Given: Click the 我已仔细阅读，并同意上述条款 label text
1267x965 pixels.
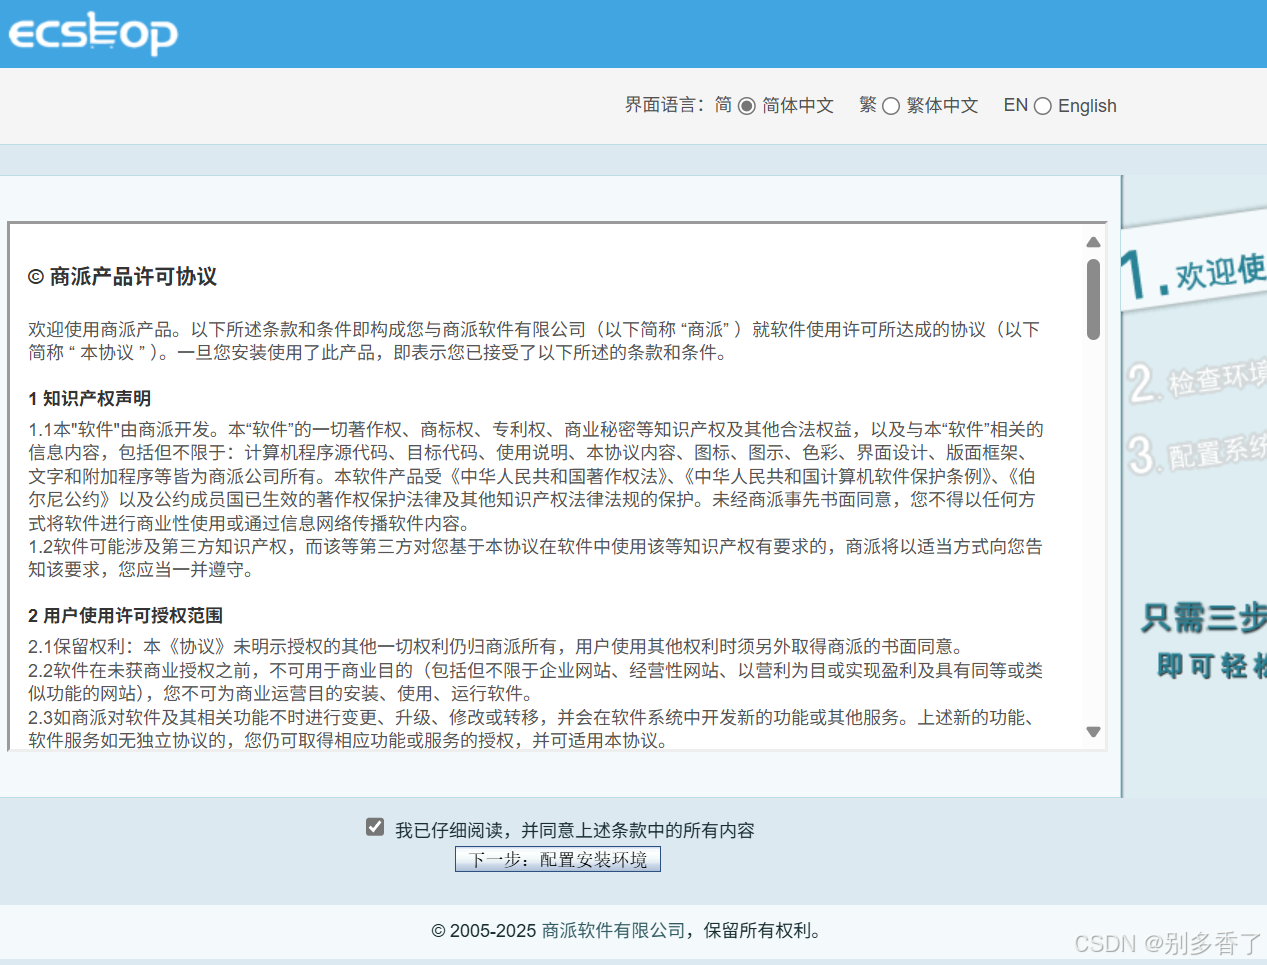Looking at the screenshot, I should tap(575, 830).
